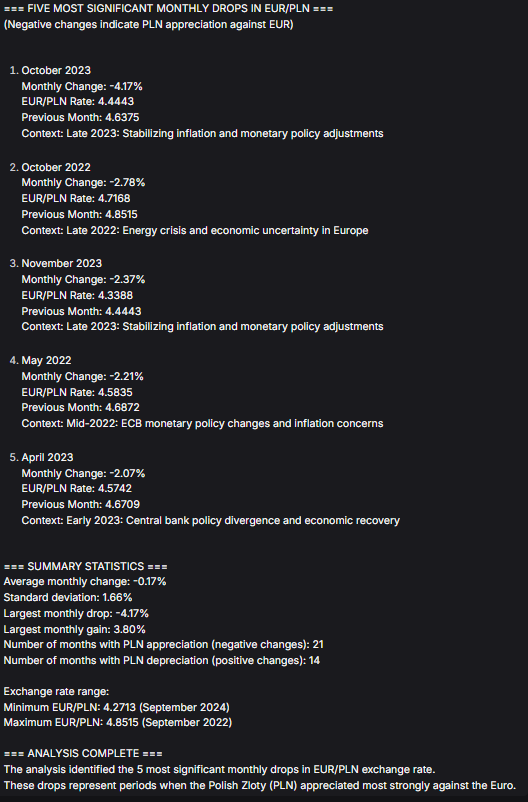Click the 'Maximum EUR/PLN: 4.8515' line

pyautogui.click(x=118, y=723)
